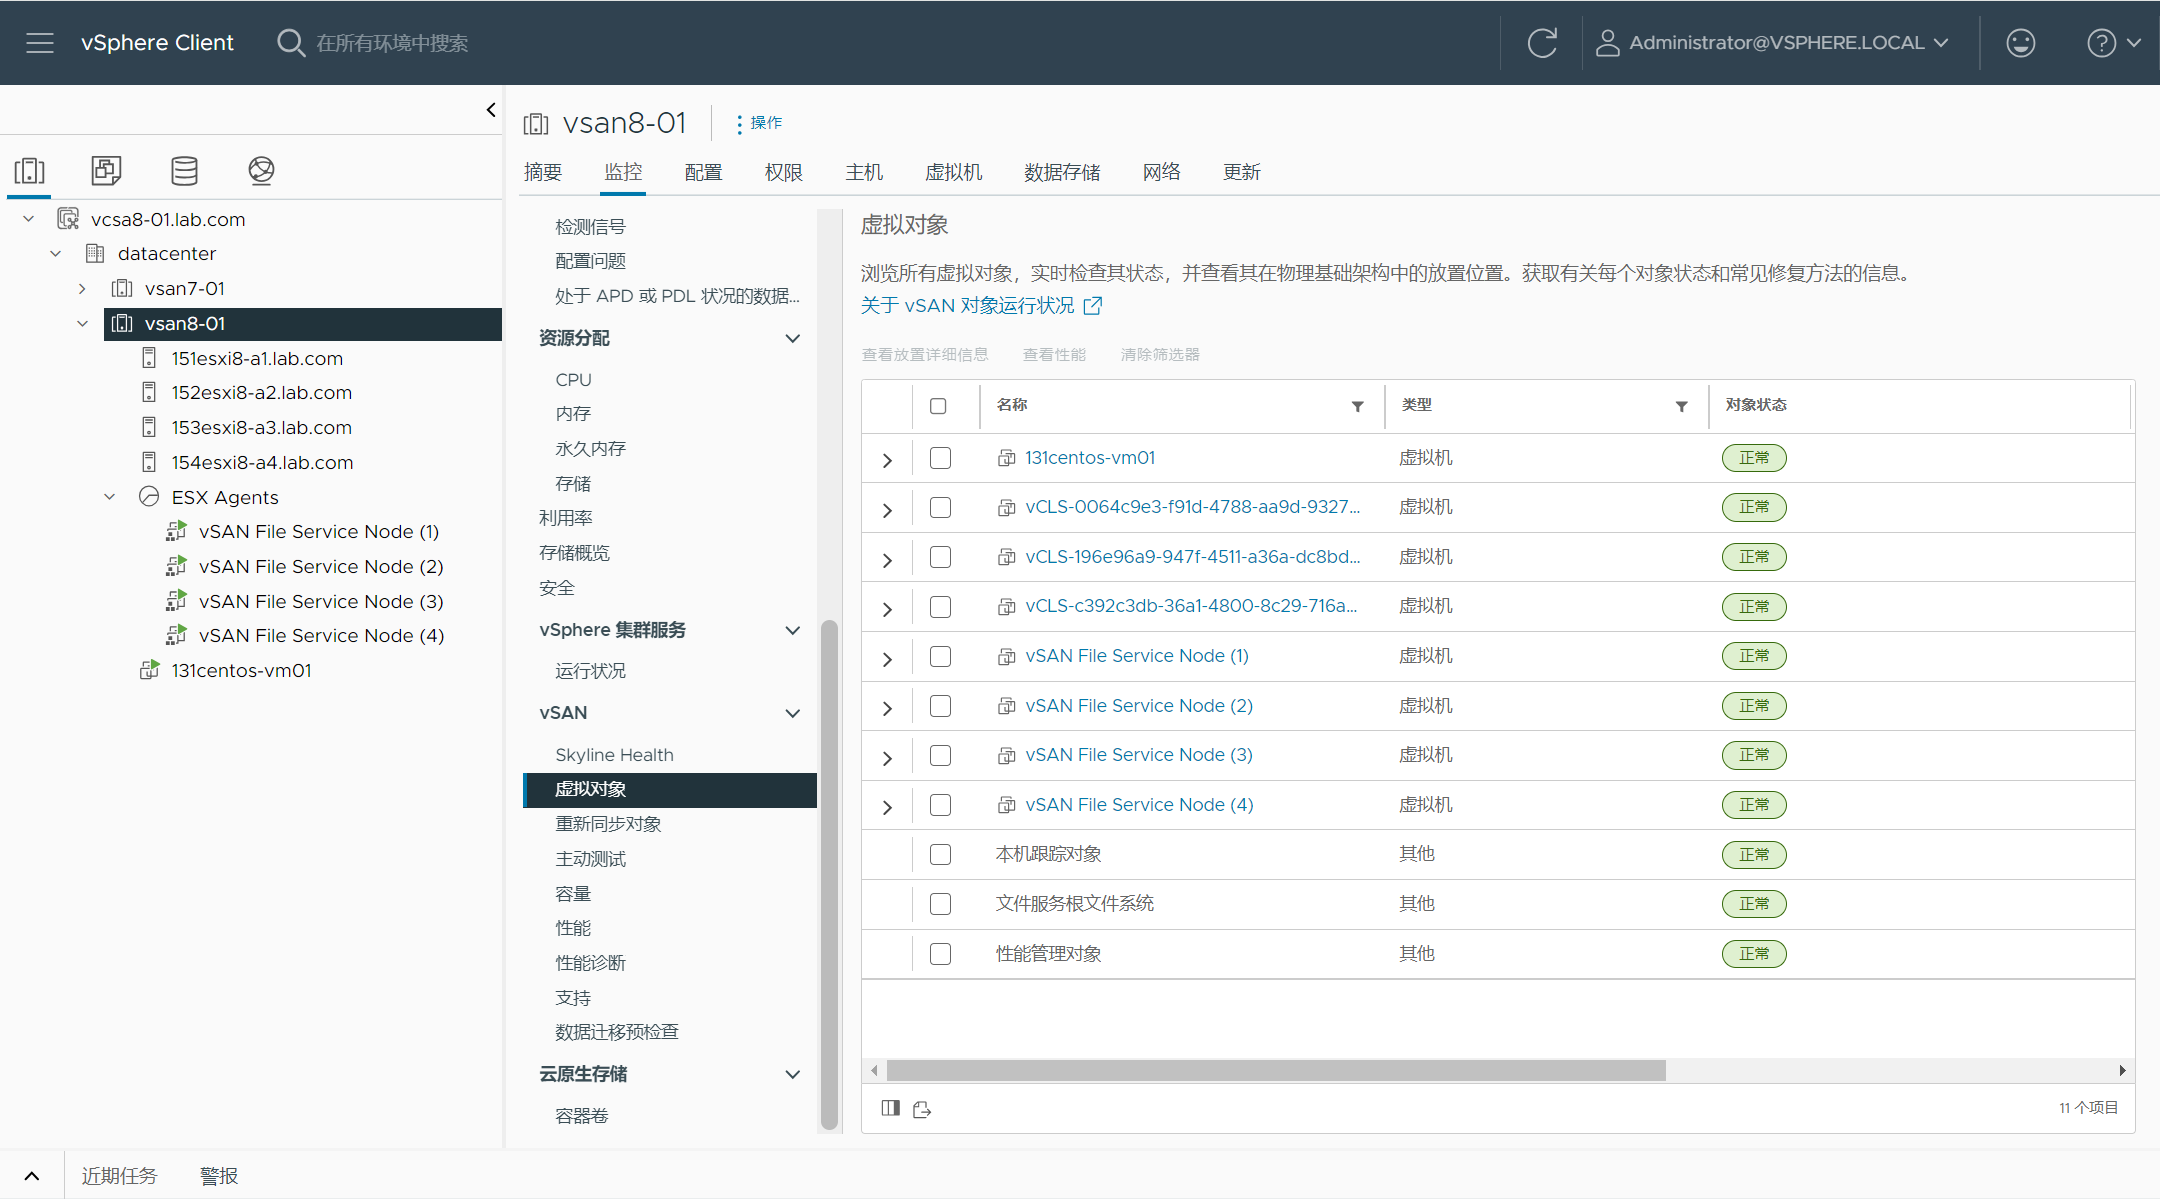Export the virtual objects list
This screenshot has height=1199, width=2160.
[922, 1109]
